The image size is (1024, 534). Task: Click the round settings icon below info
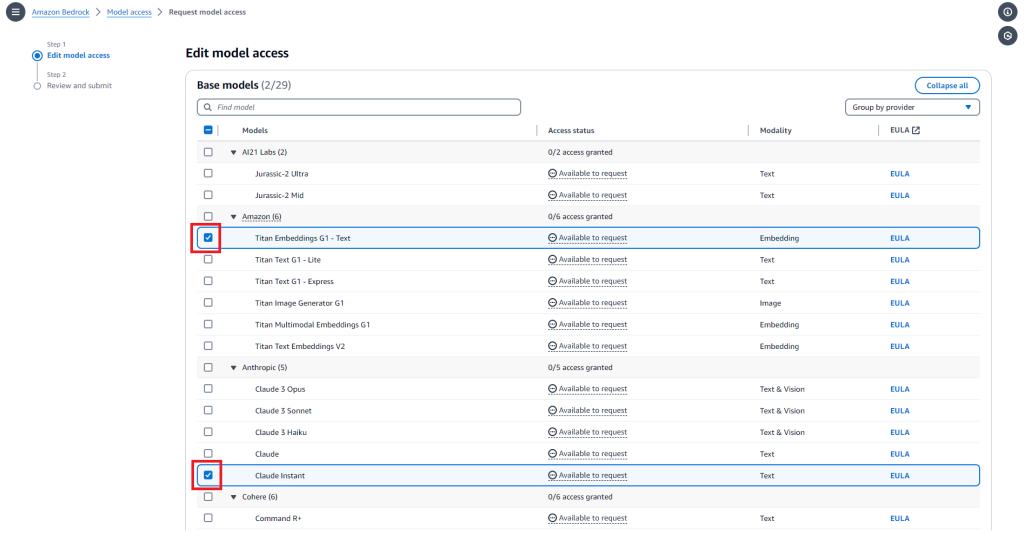pyautogui.click(x=1008, y=36)
